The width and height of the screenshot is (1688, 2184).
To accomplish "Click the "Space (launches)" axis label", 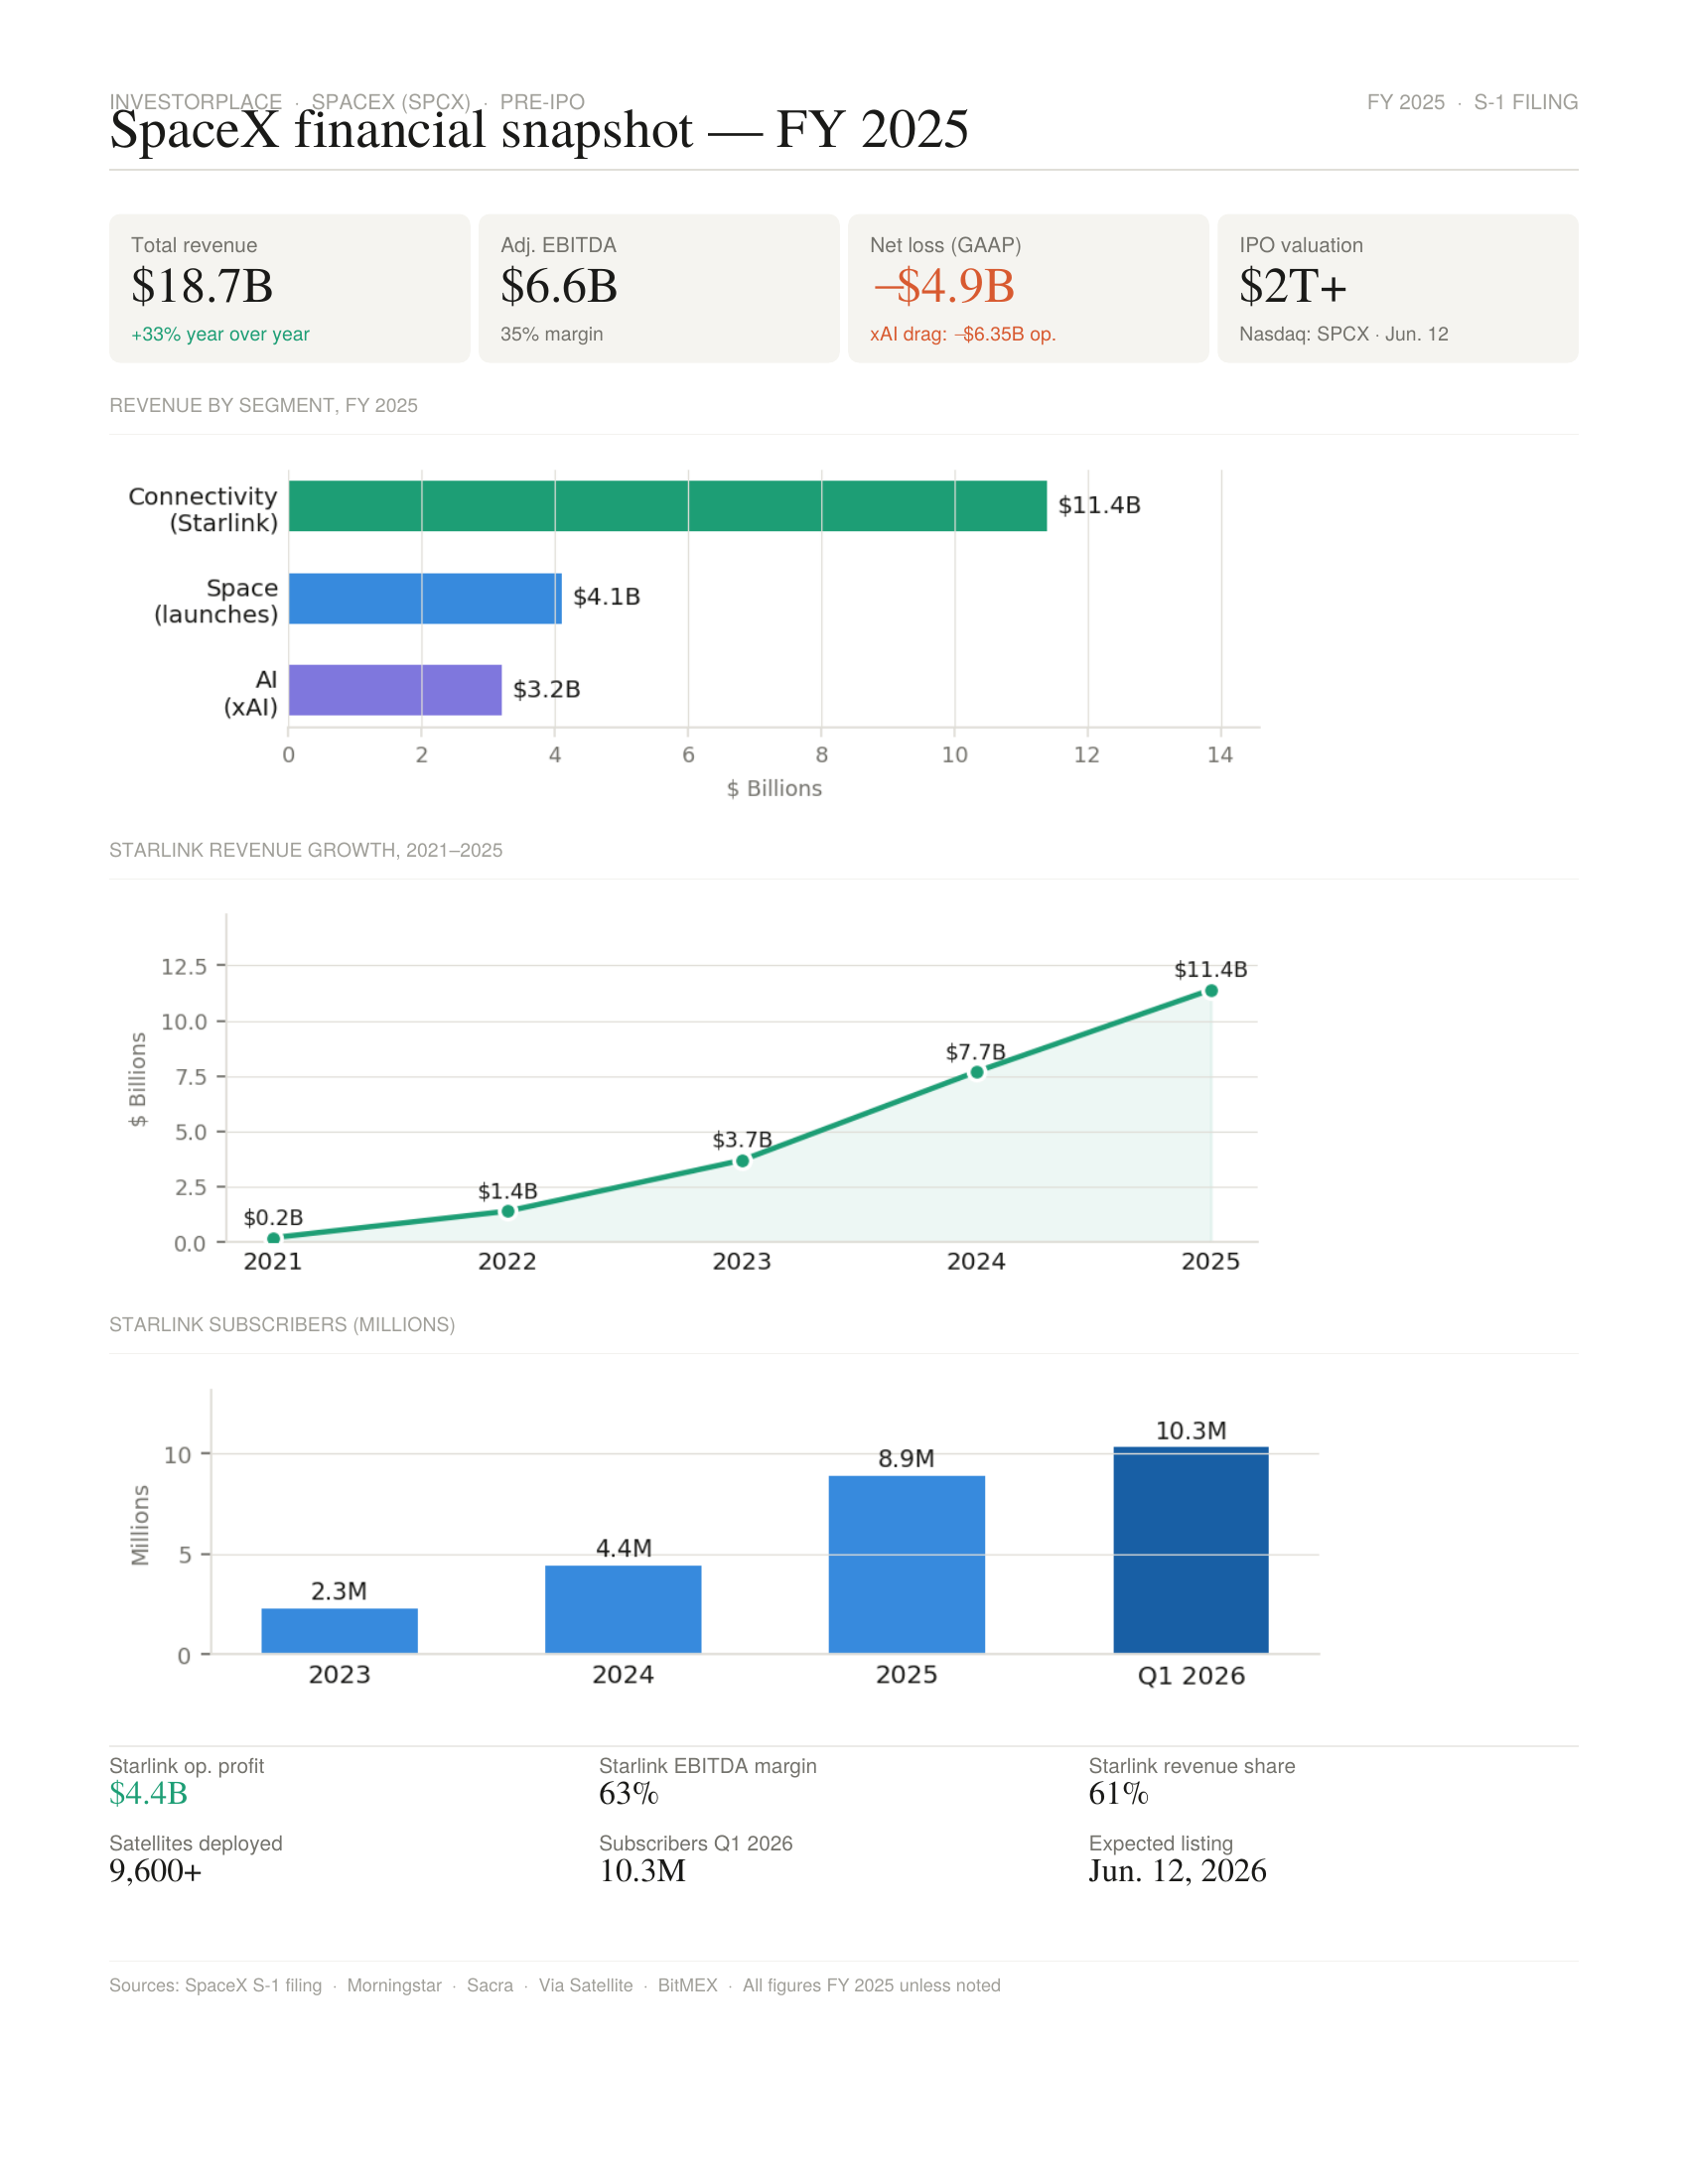I will pyautogui.click(x=216, y=601).
